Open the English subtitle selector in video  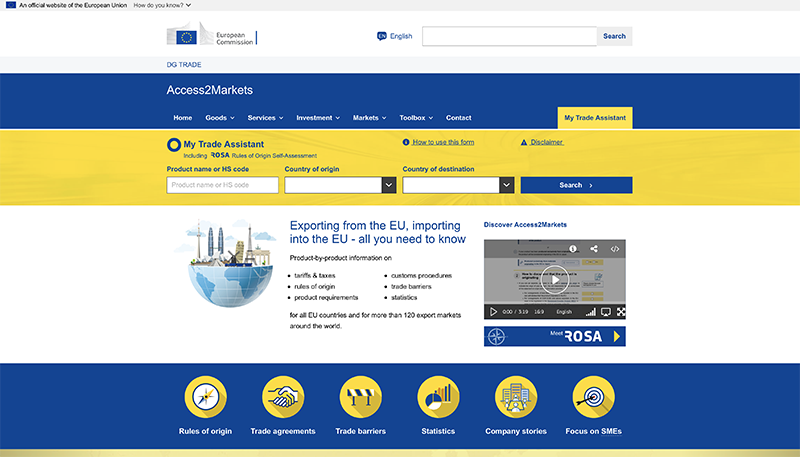coord(564,312)
